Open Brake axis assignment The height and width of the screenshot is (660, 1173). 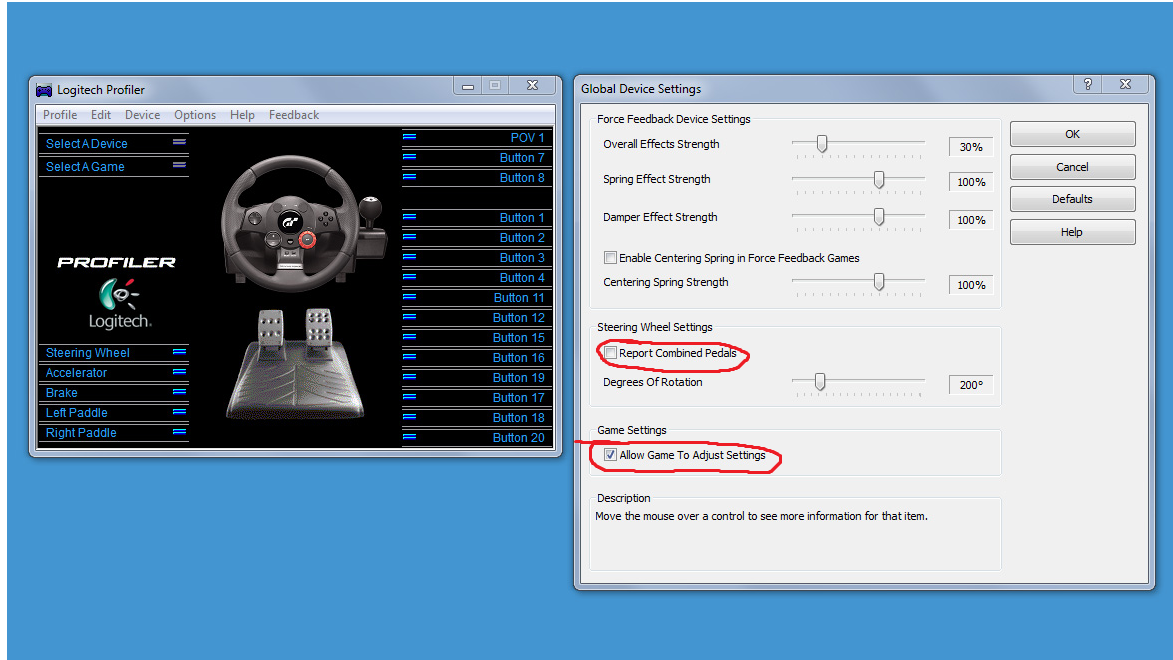[114, 392]
